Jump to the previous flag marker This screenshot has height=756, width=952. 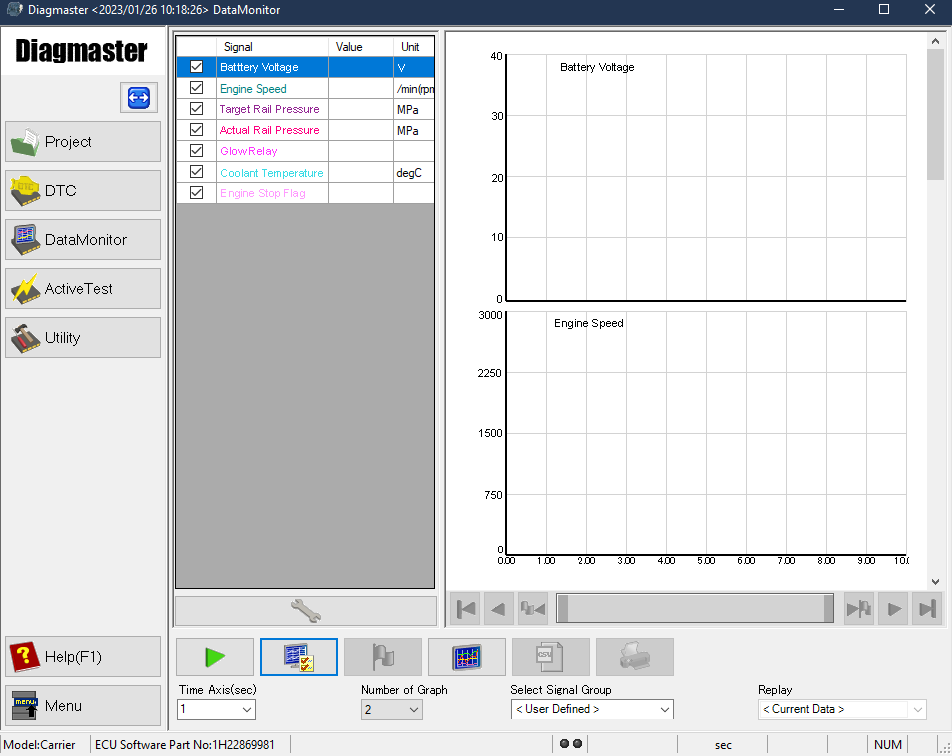pos(532,608)
